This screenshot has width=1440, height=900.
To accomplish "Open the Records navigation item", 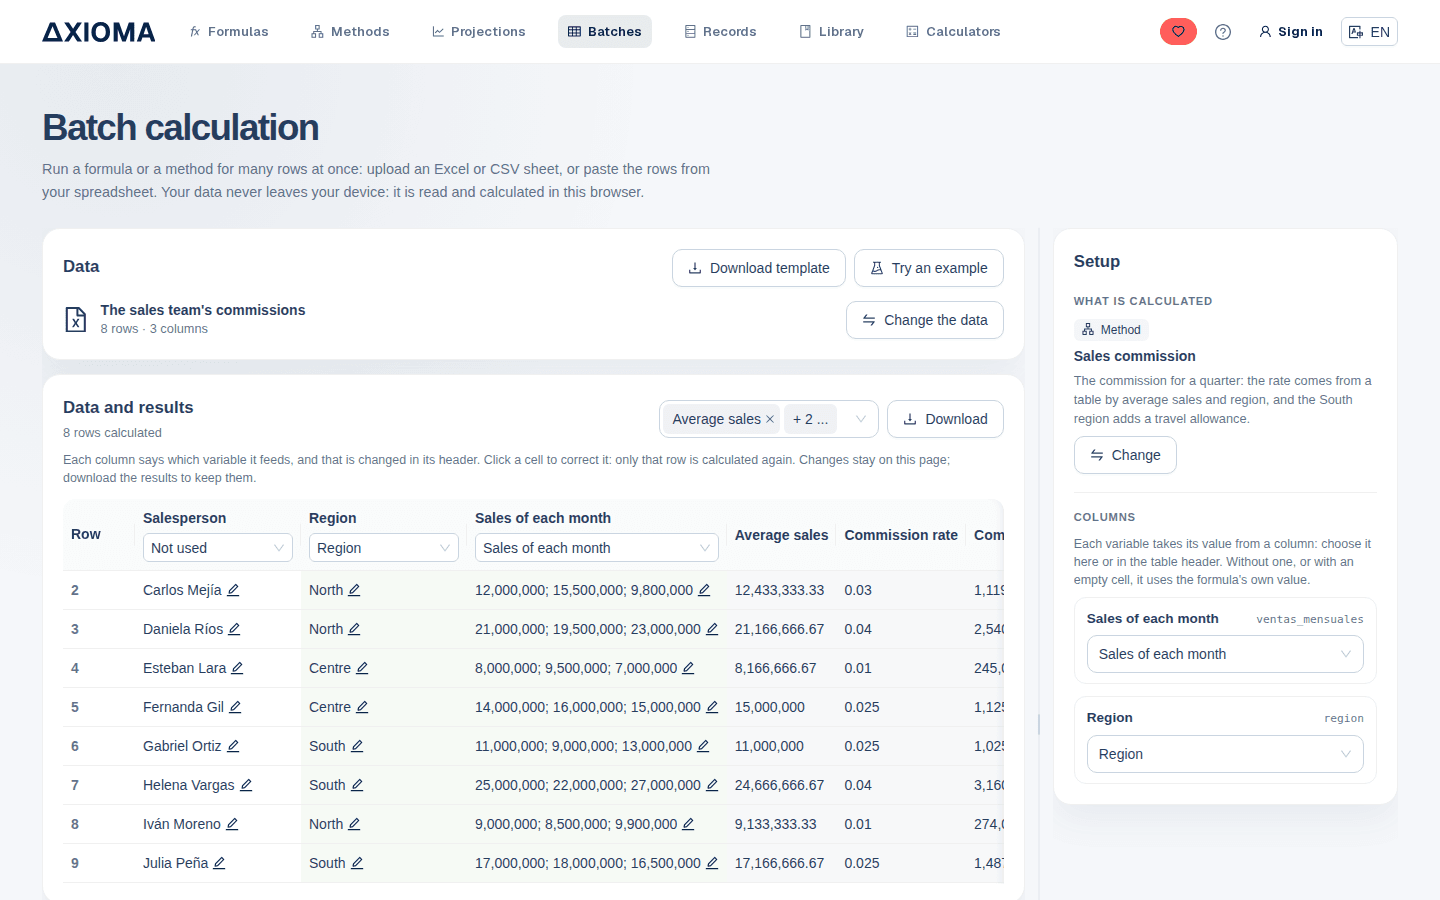I will tap(720, 32).
